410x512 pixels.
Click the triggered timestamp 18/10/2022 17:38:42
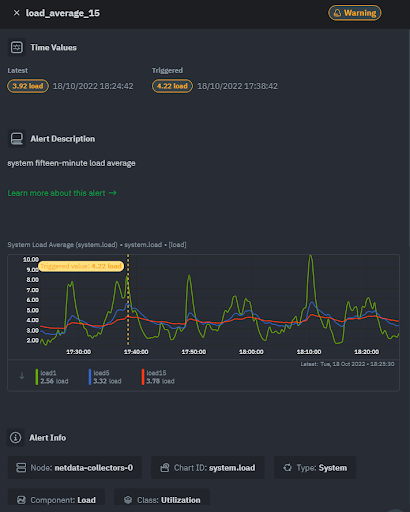[x=237, y=86]
